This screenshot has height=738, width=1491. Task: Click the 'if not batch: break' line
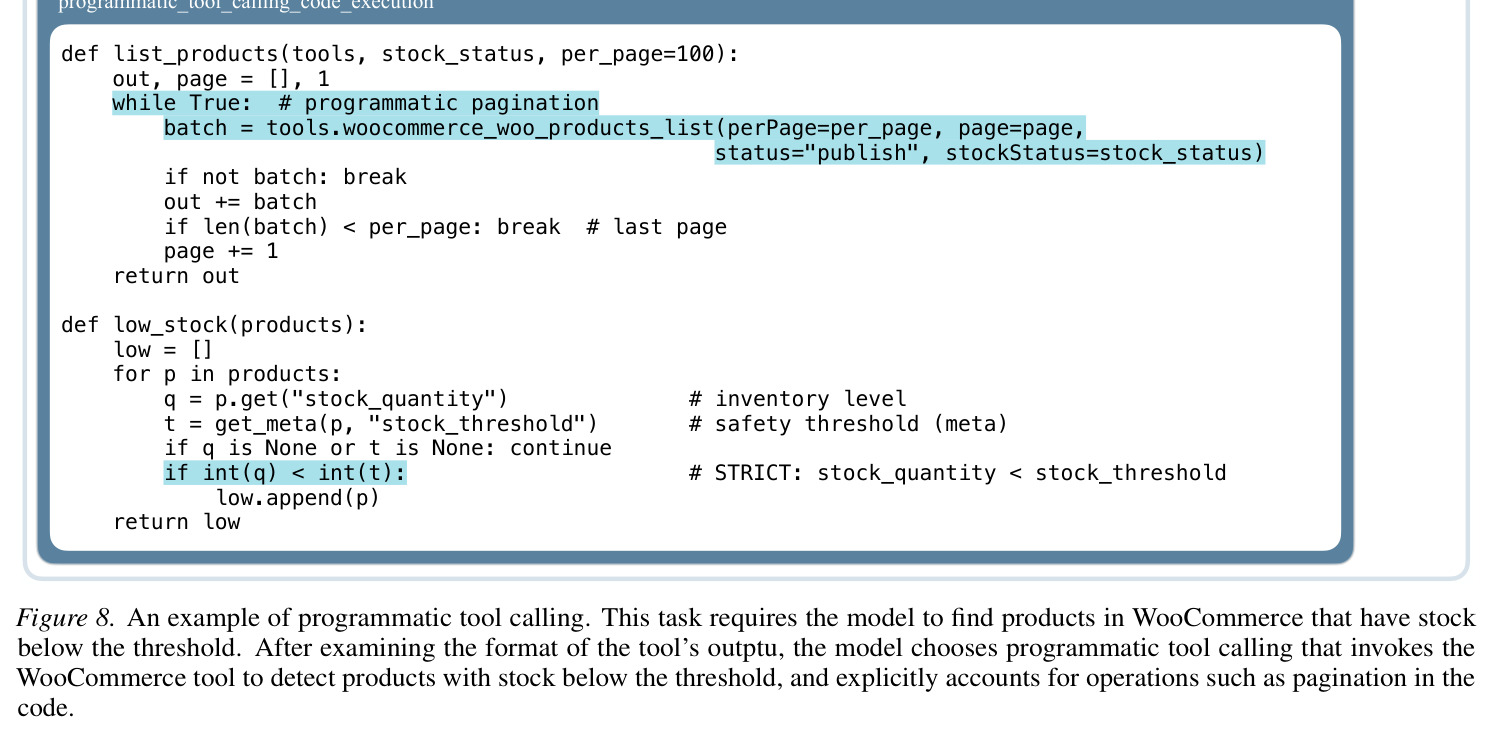point(285,177)
